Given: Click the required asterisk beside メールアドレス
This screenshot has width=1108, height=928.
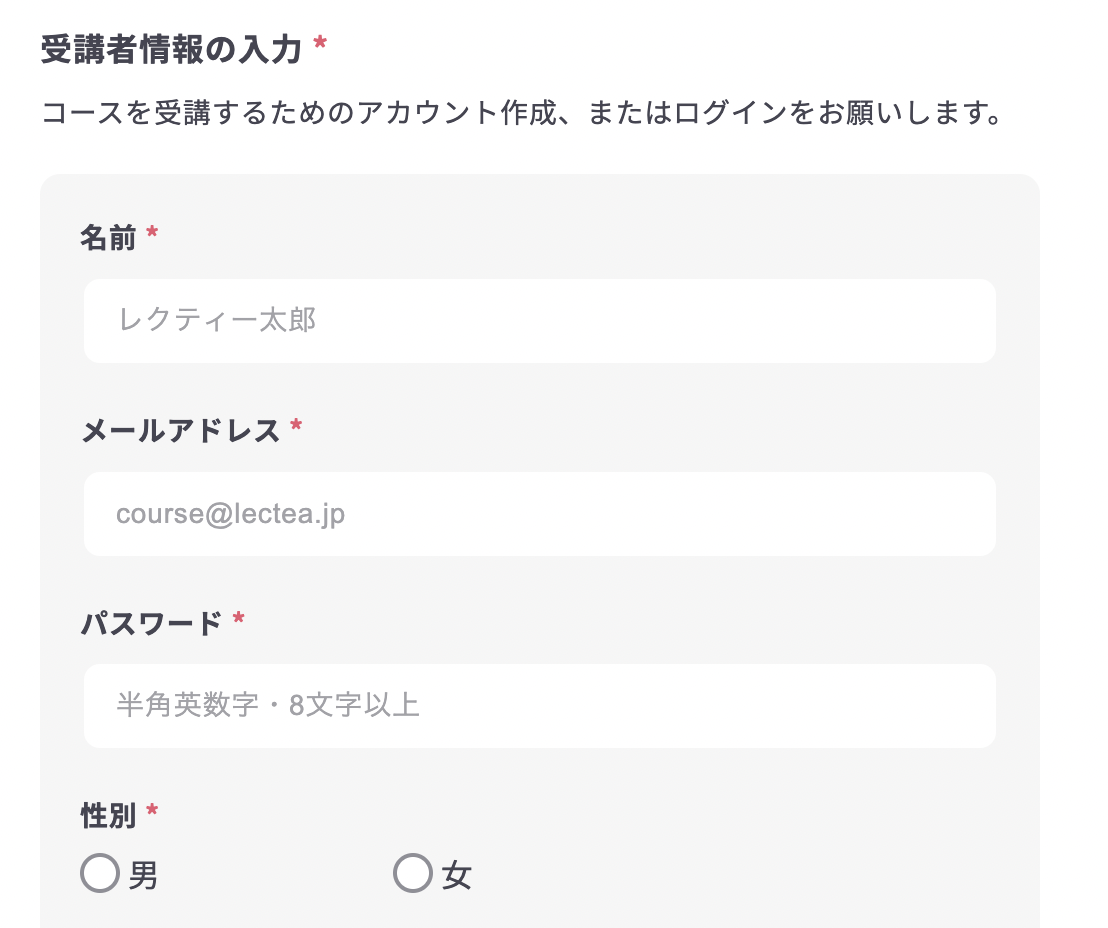Looking at the screenshot, I should pos(295,427).
